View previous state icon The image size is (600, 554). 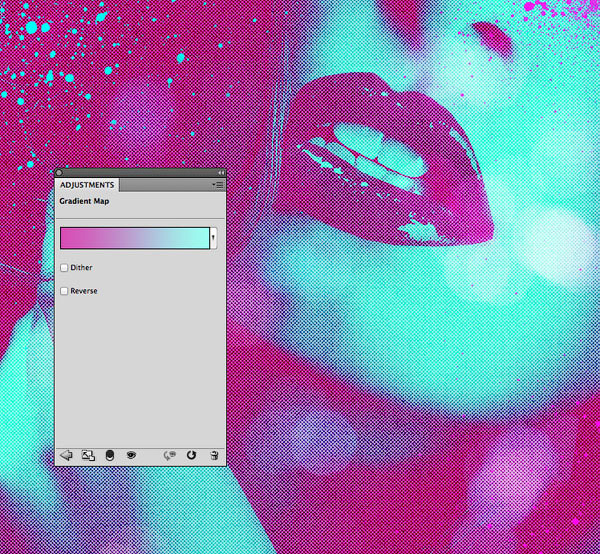coord(170,455)
